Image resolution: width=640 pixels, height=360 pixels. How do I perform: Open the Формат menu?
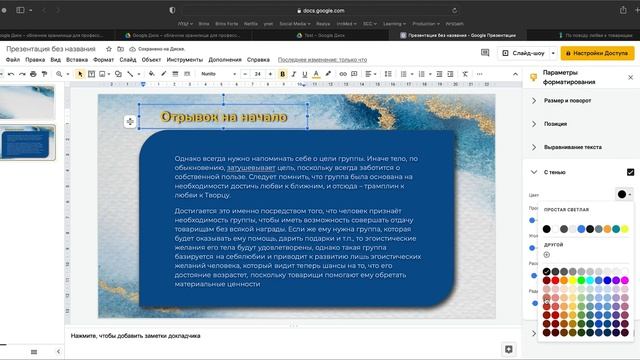103,60
